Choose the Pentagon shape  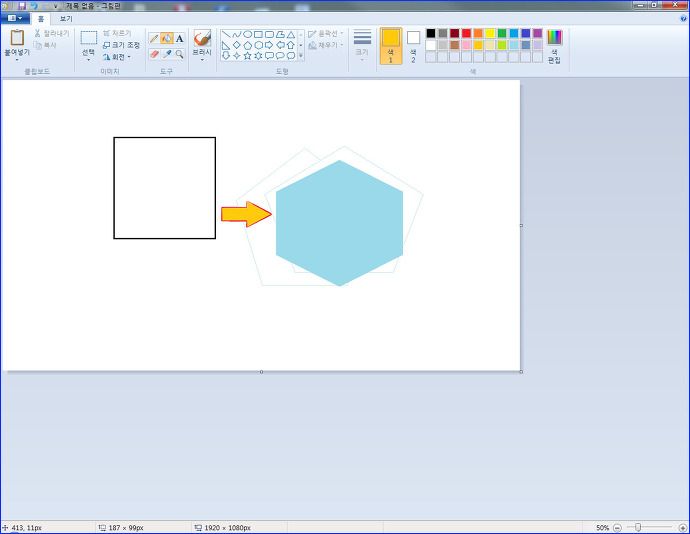(248, 45)
